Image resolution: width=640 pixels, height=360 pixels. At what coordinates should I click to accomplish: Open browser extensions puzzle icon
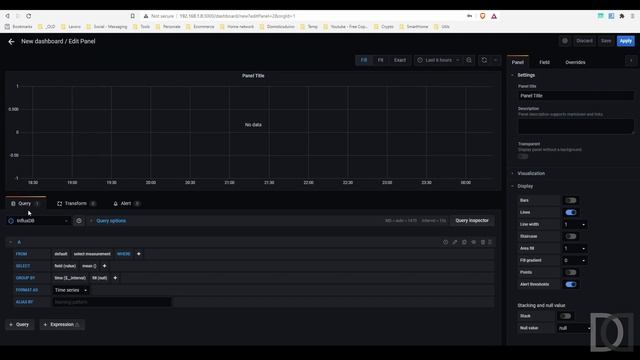pyautogui.click(x=622, y=16)
